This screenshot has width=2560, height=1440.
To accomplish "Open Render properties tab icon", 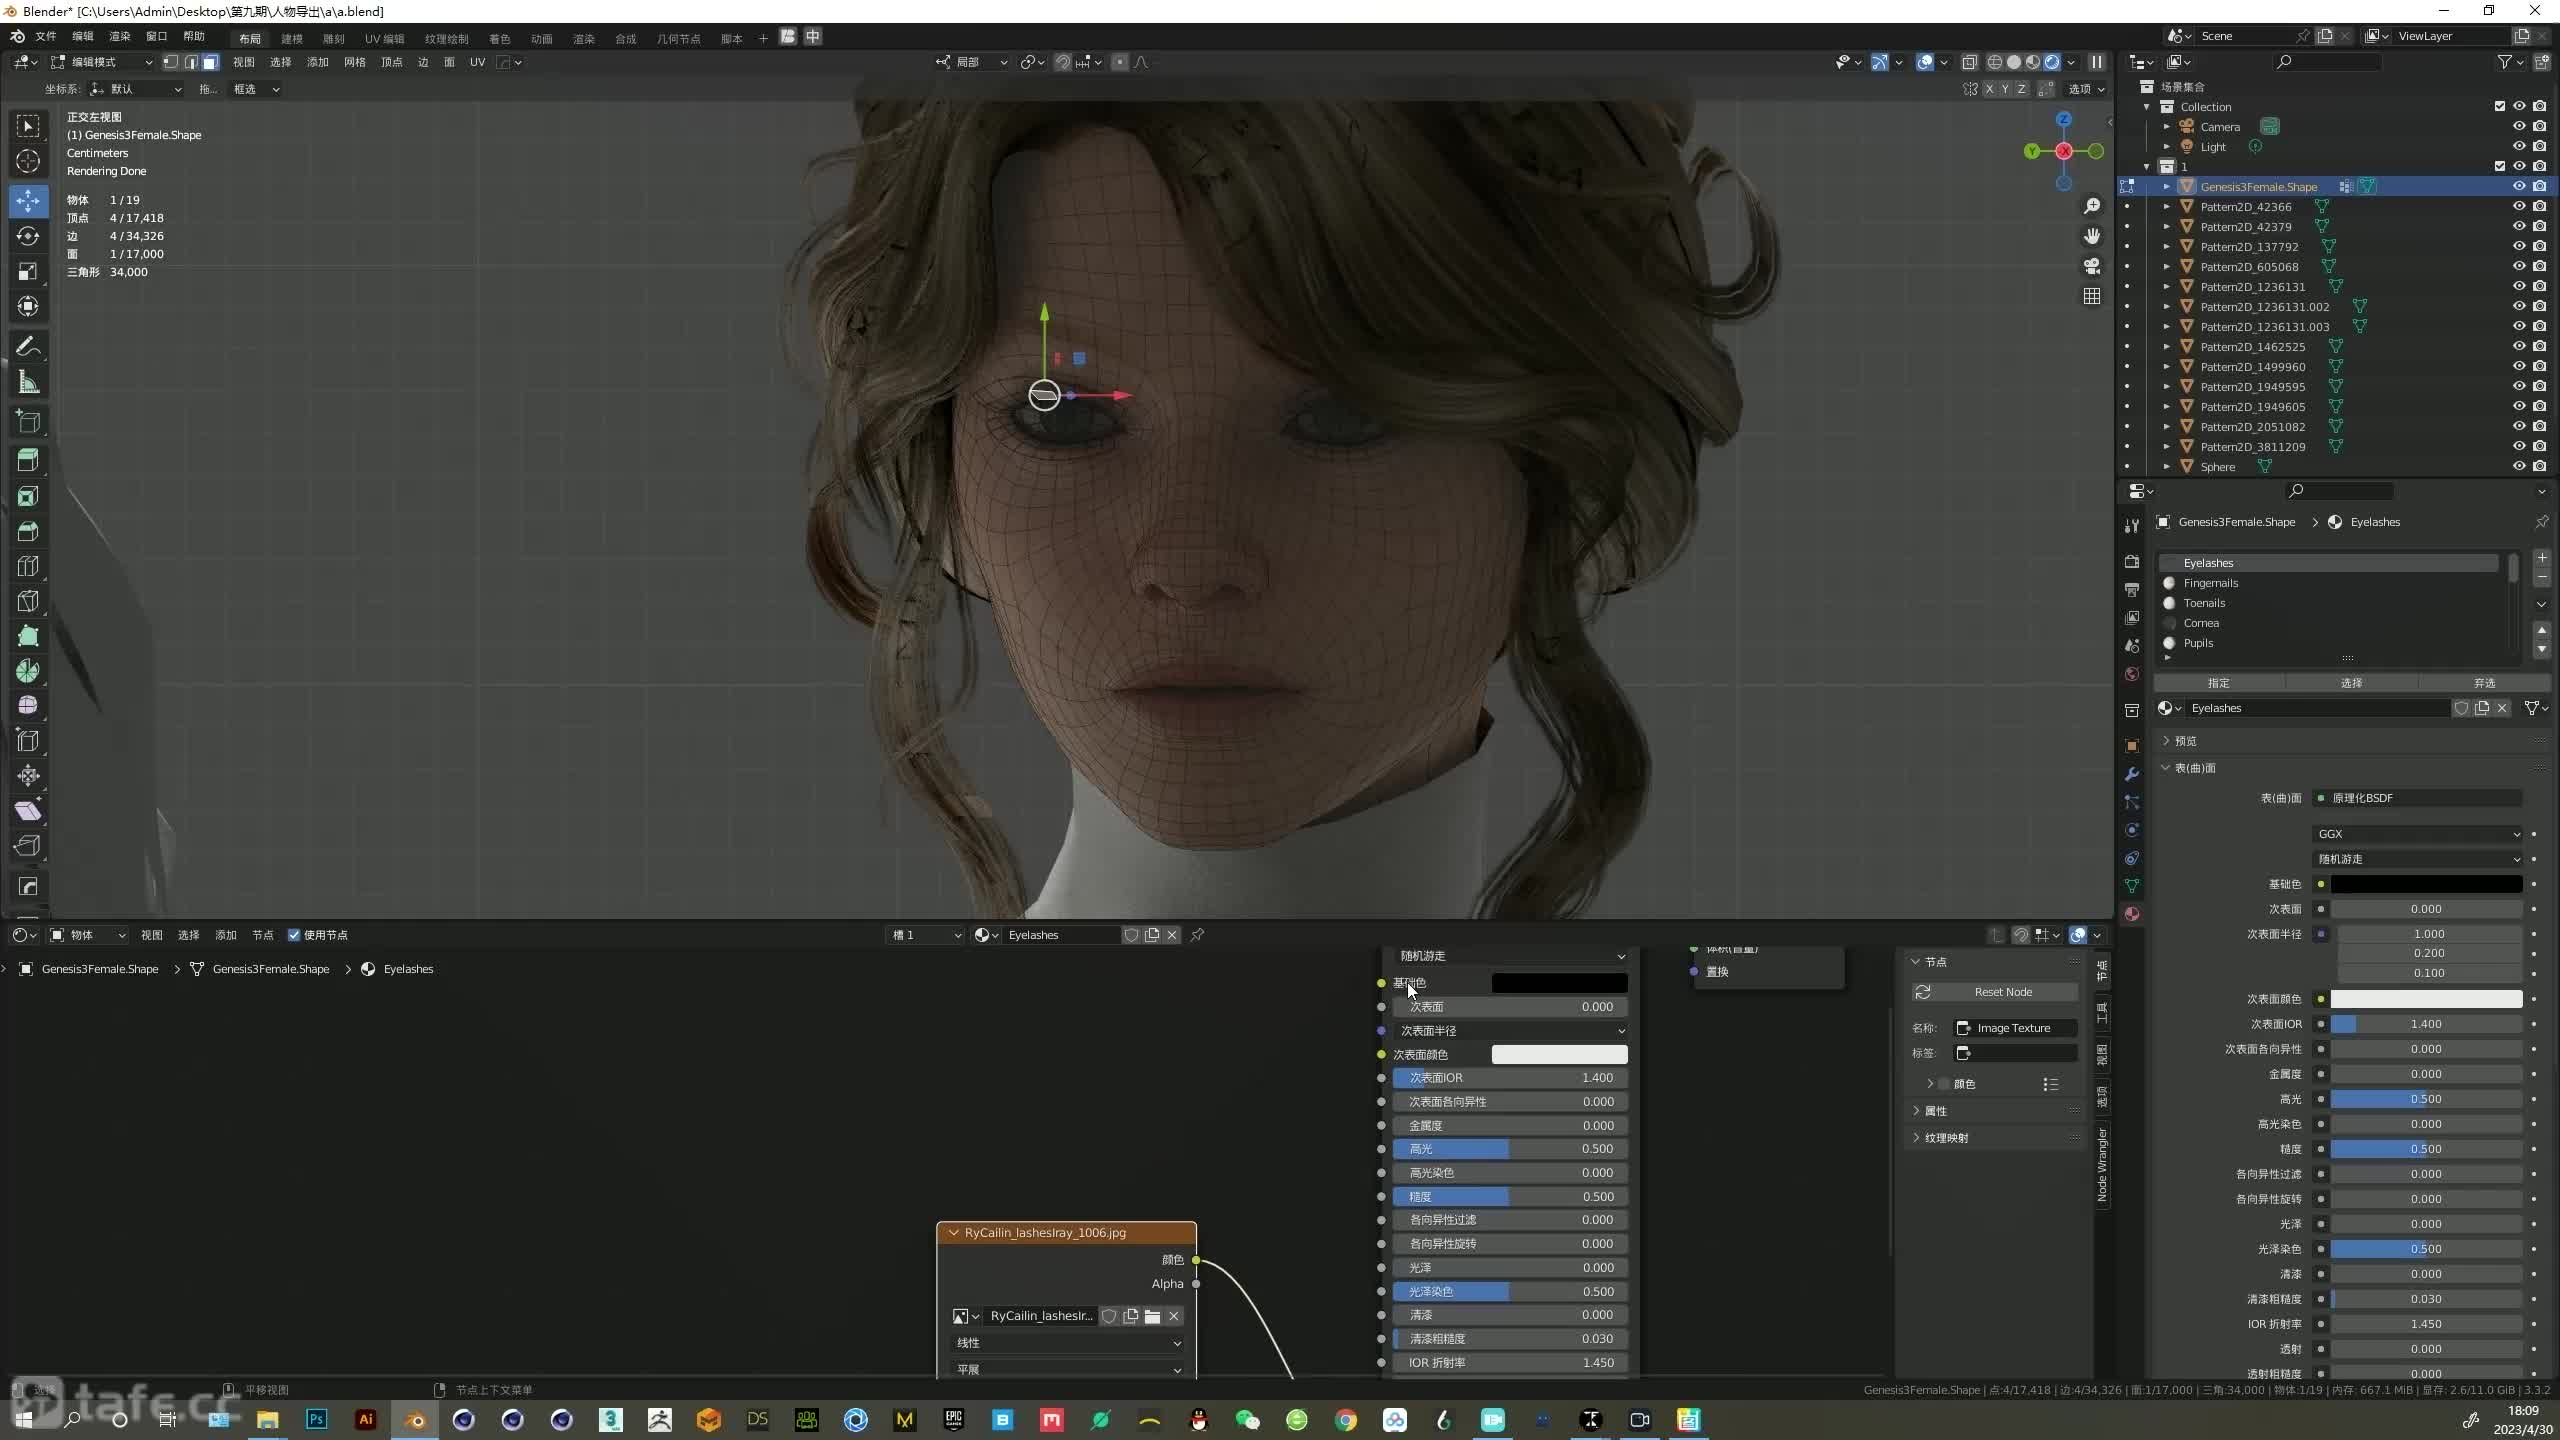I will 2132,562.
